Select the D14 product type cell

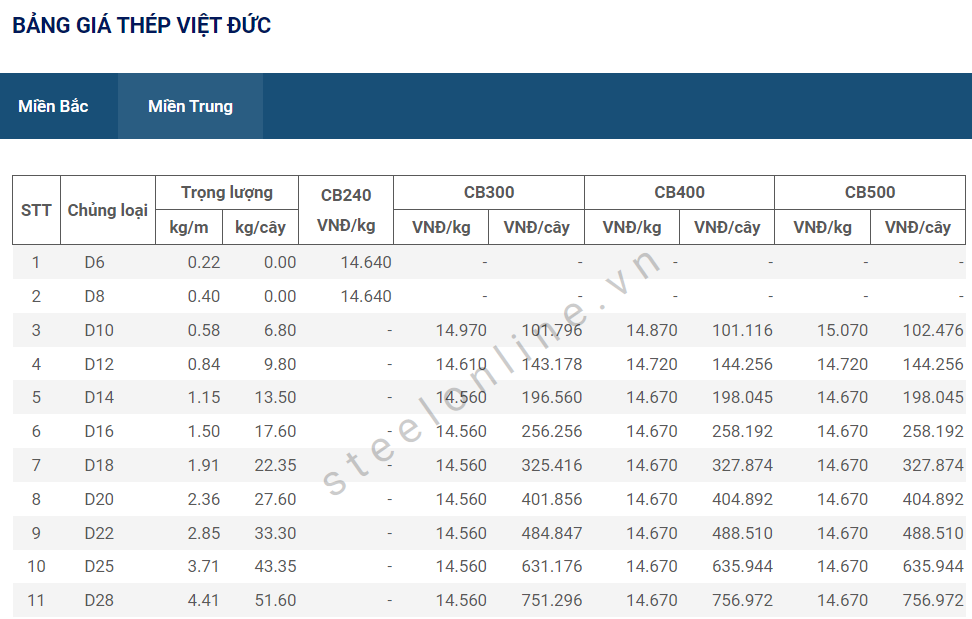(x=99, y=397)
